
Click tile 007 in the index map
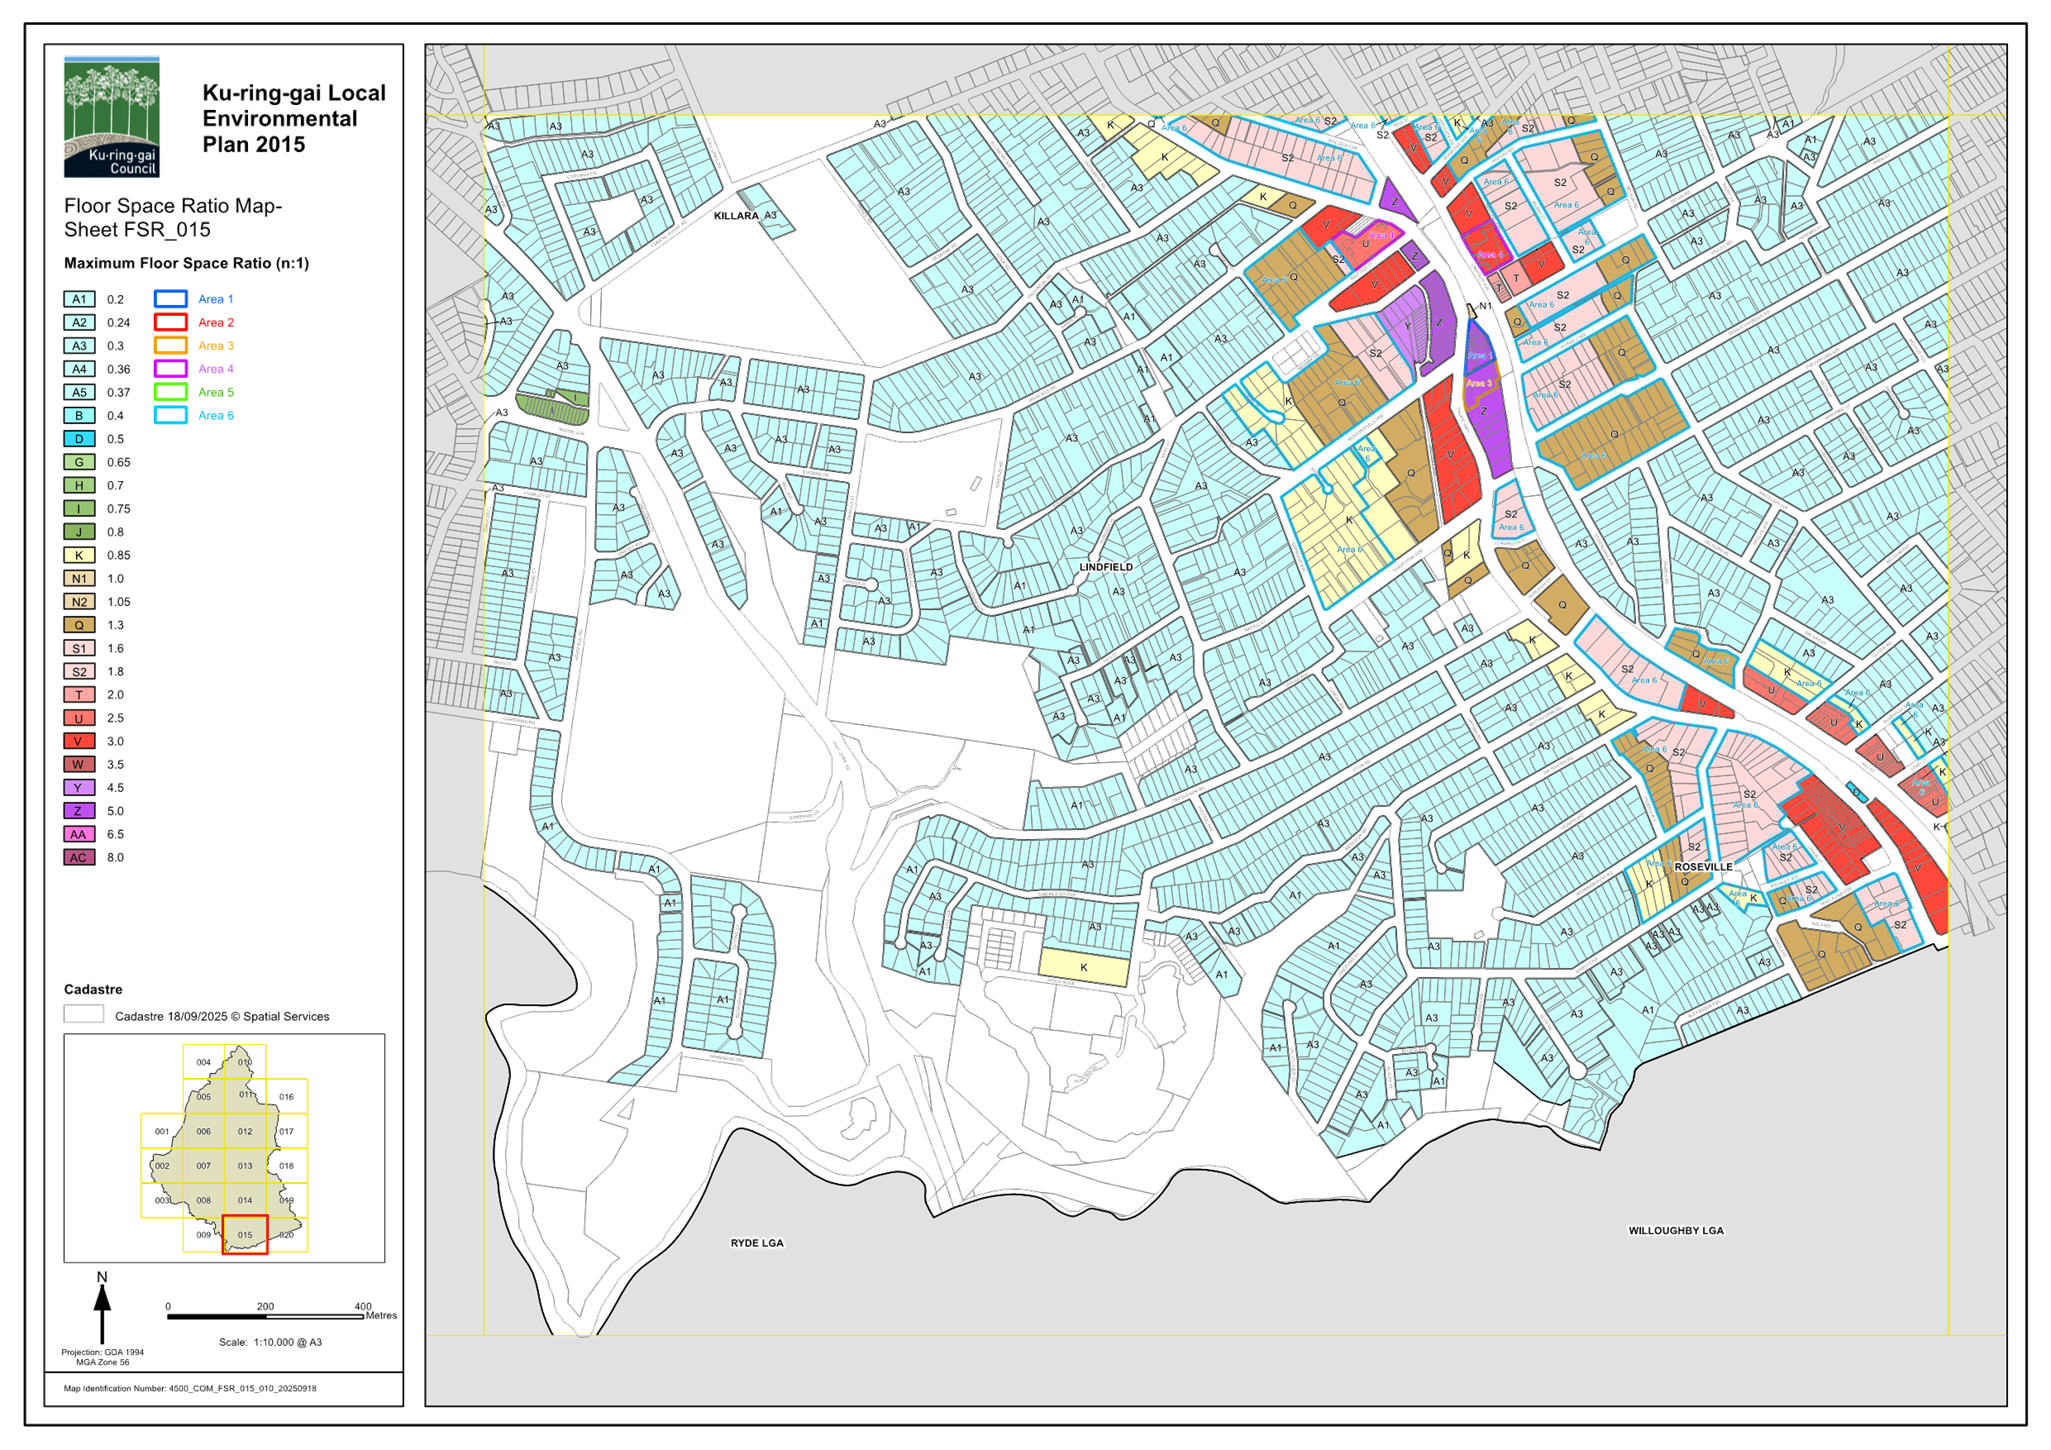[203, 1166]
